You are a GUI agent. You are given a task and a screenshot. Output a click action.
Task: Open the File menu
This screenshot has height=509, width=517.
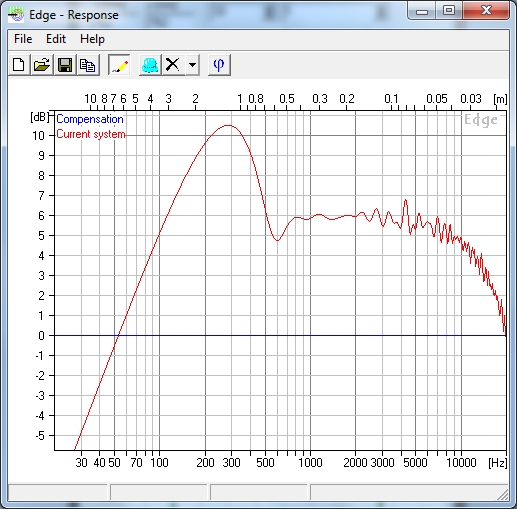coord(23,39)
